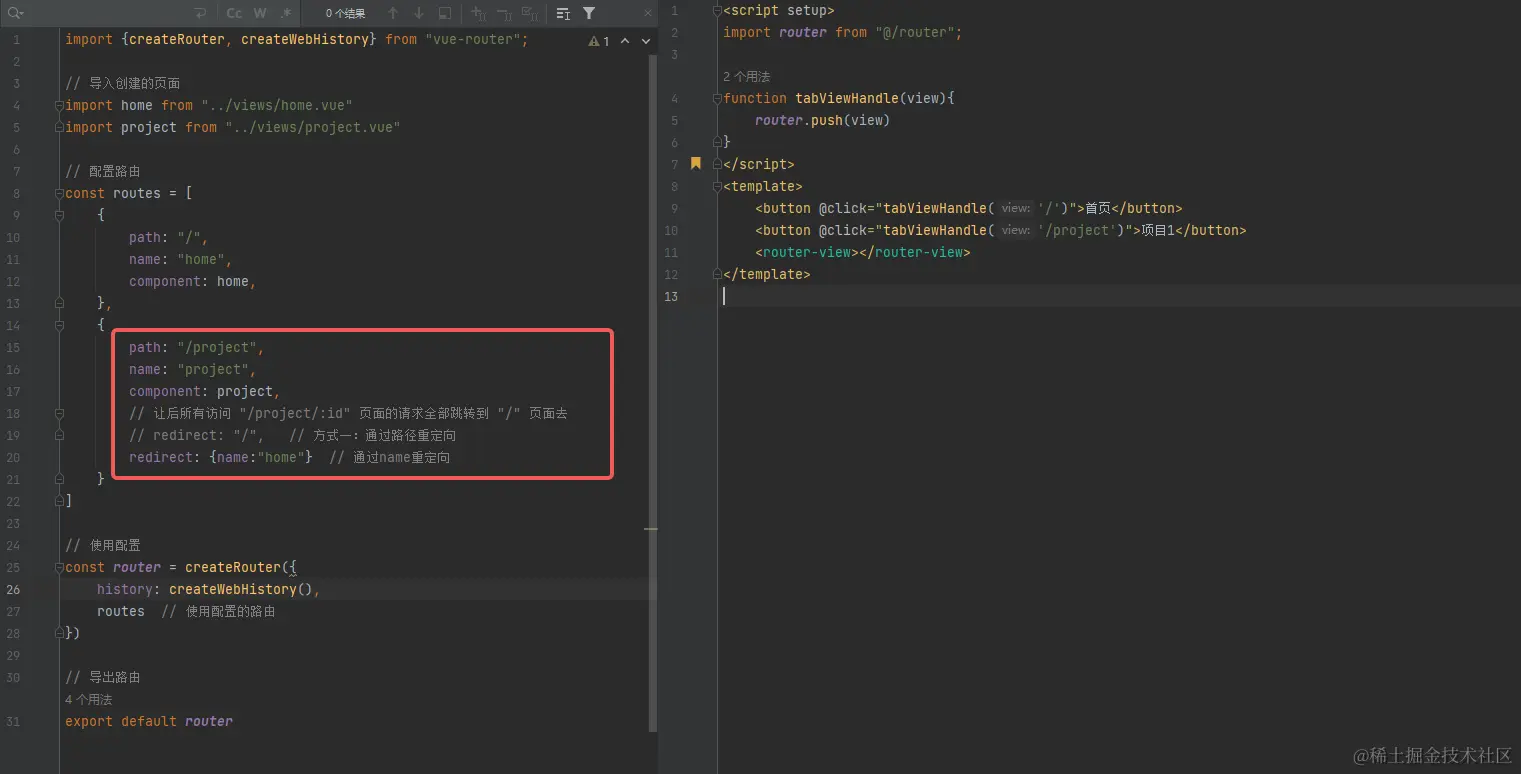Click 'export default router' keyword line
The image size is (1521, 774).
click(149, 721)
